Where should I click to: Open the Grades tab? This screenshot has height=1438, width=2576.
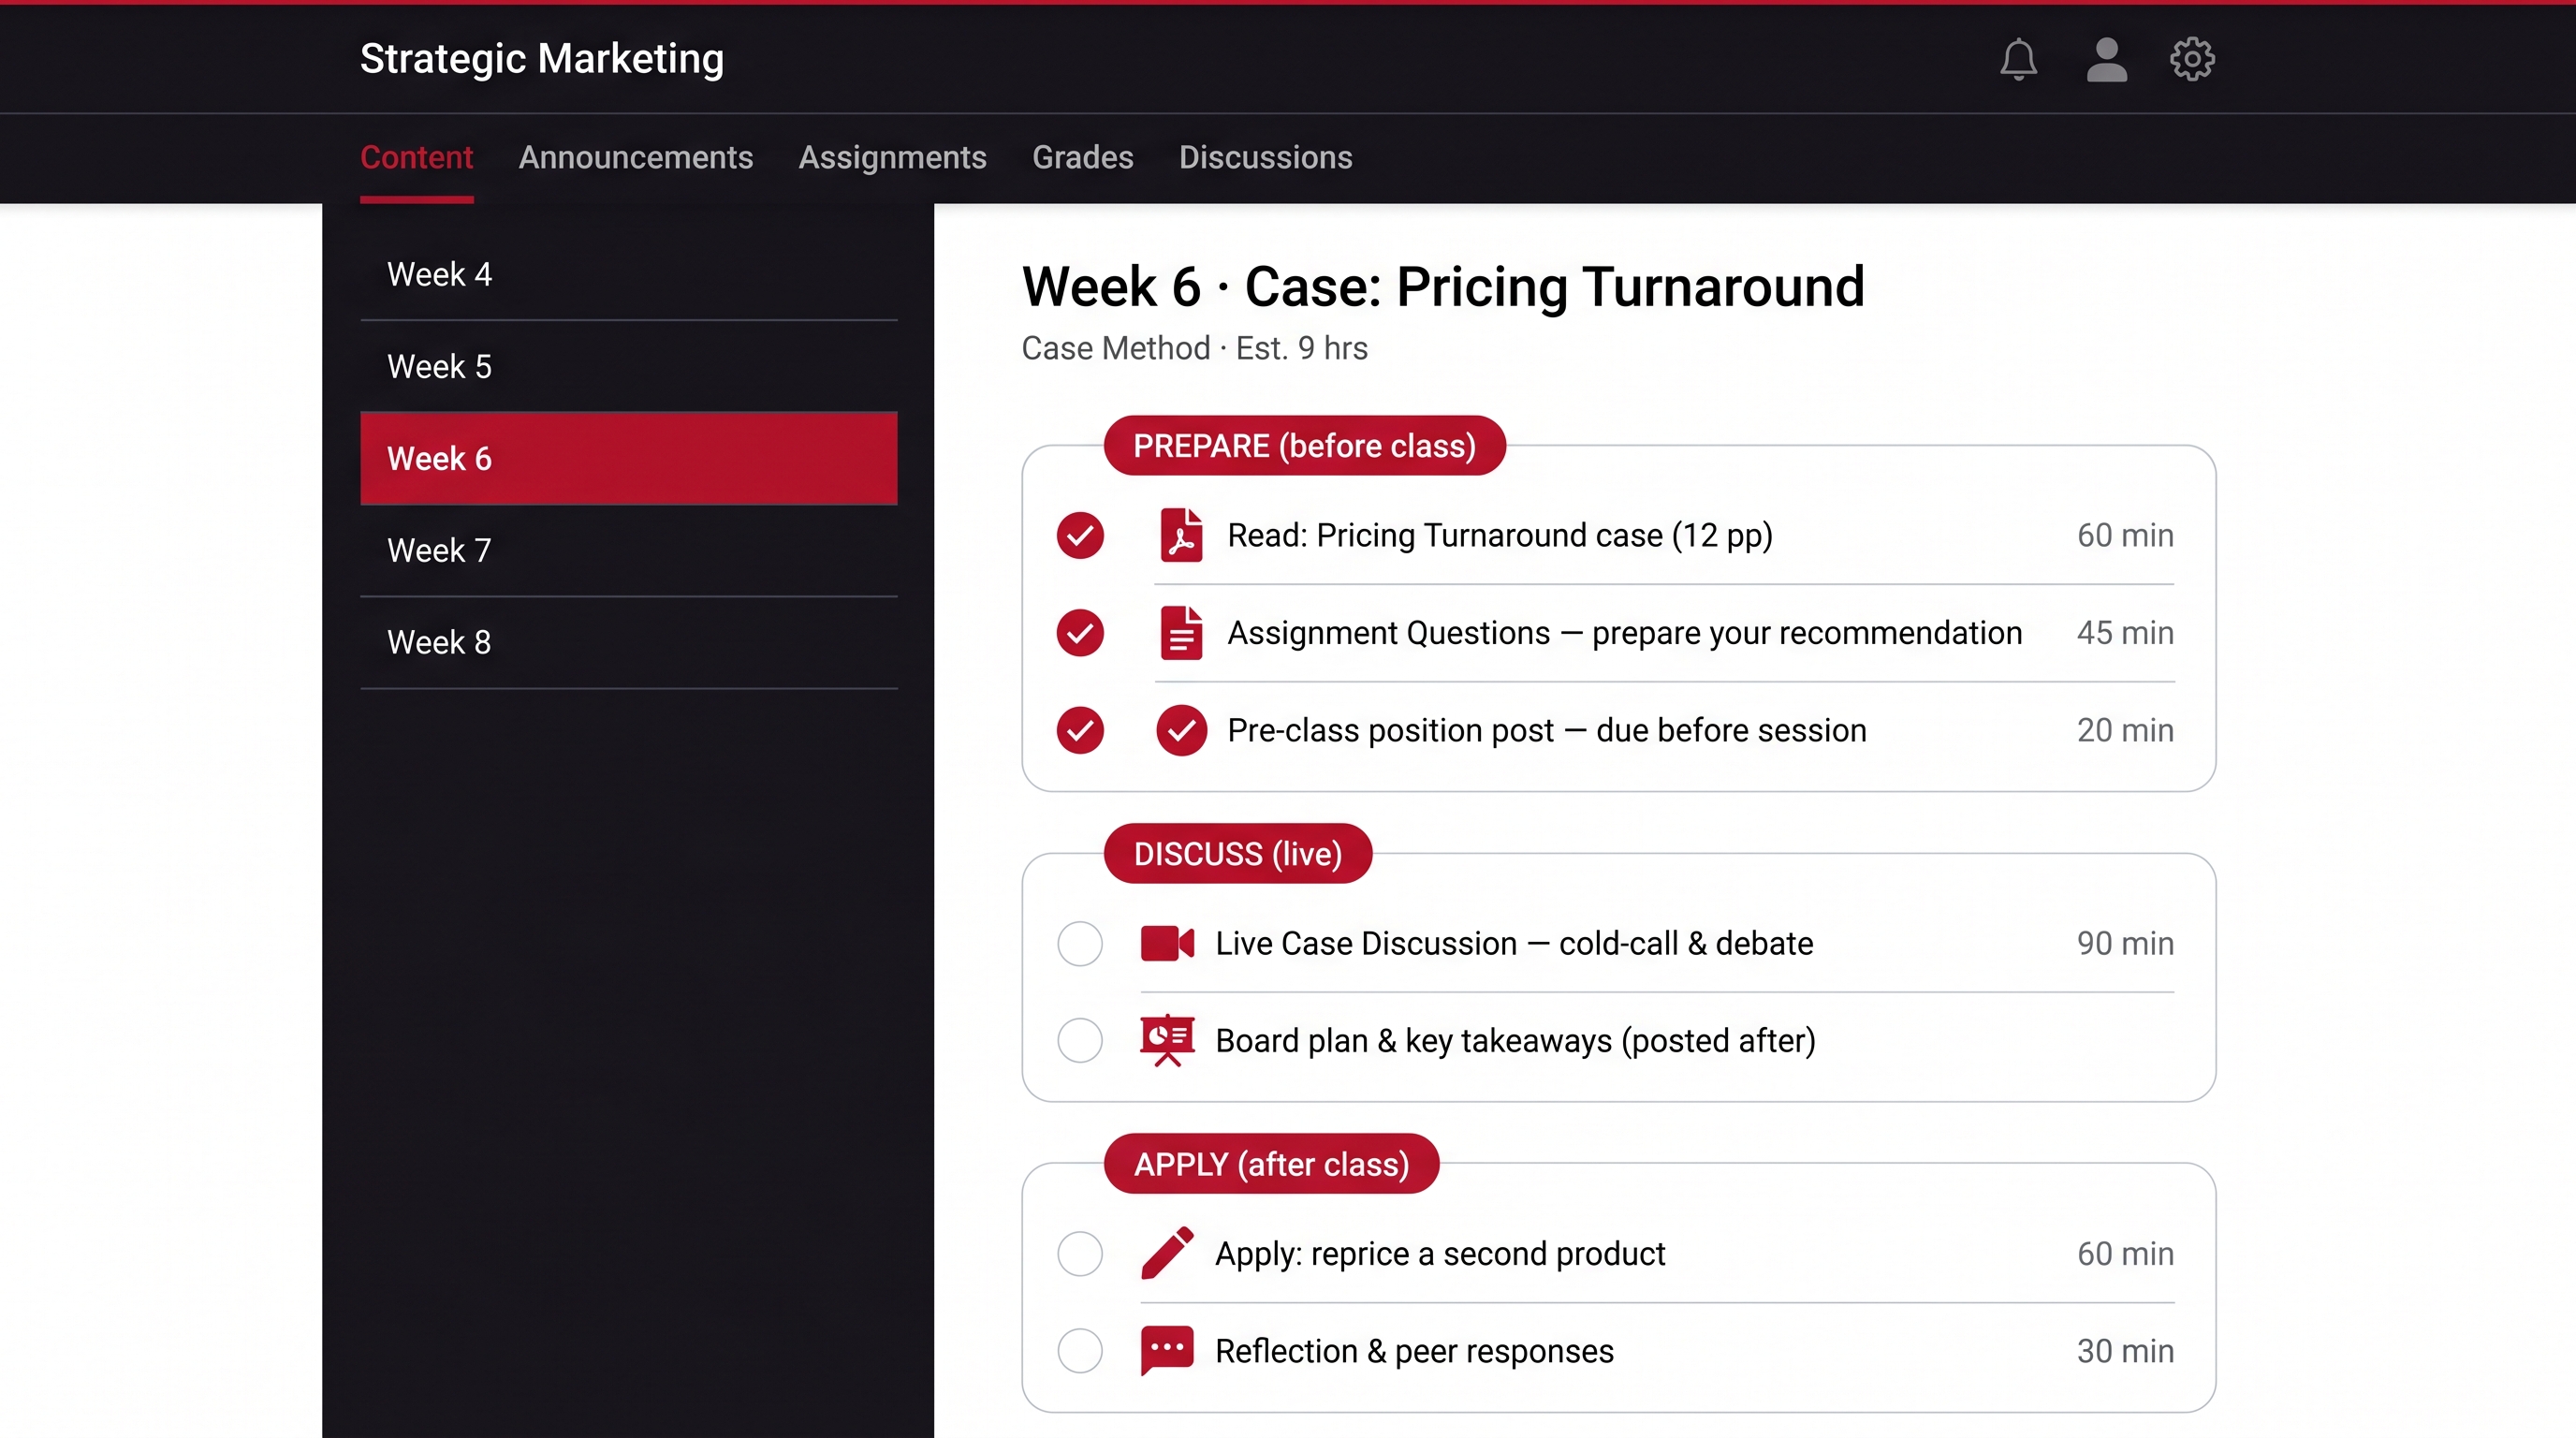(1082, 157)
